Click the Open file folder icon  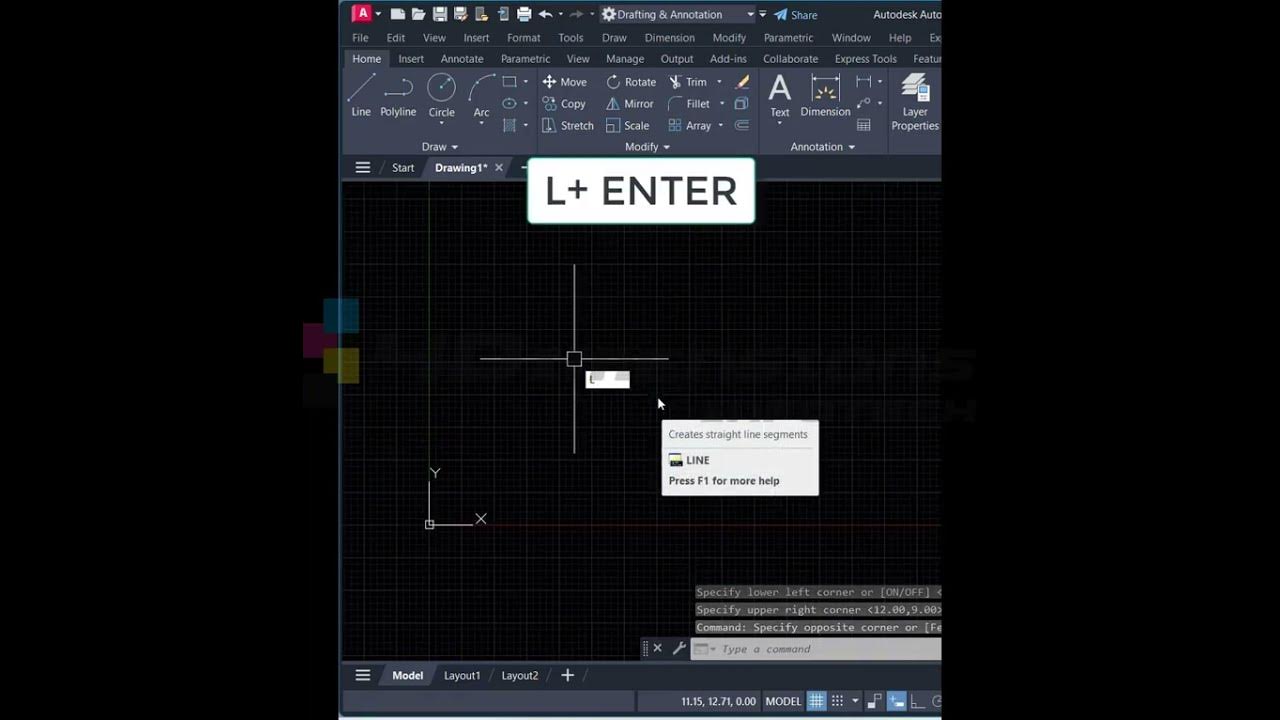418,14
